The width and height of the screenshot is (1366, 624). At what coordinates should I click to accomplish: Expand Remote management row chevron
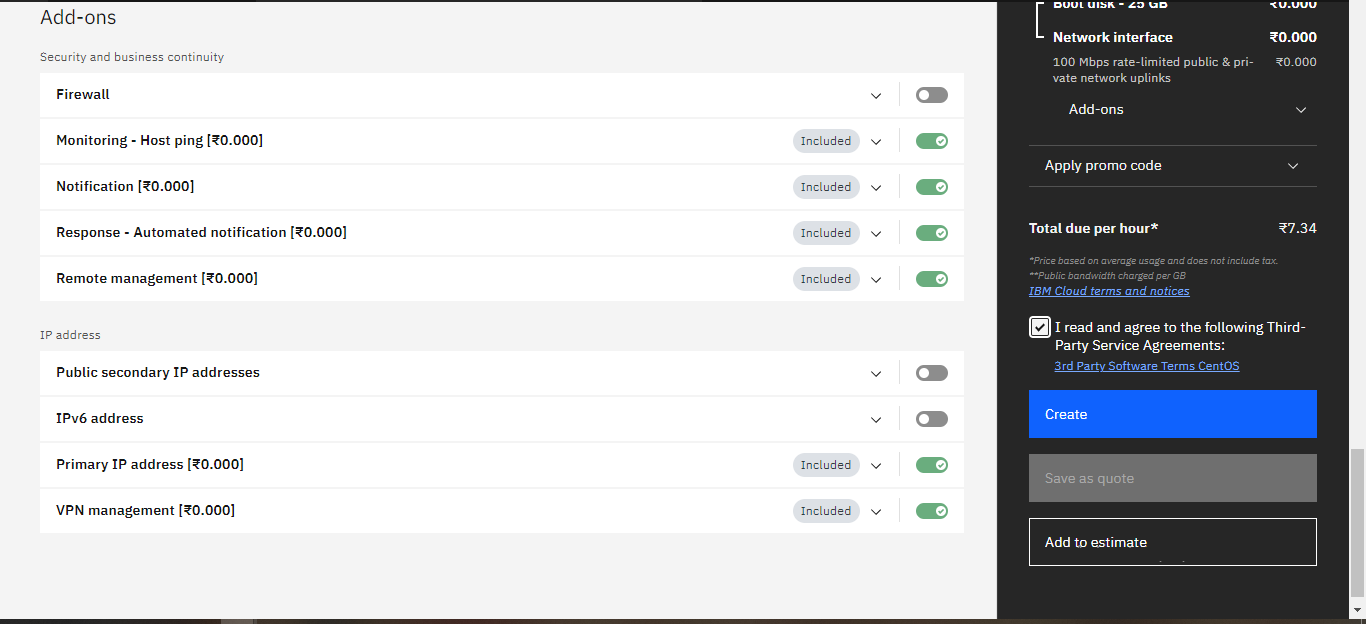[x=876, y=280]
